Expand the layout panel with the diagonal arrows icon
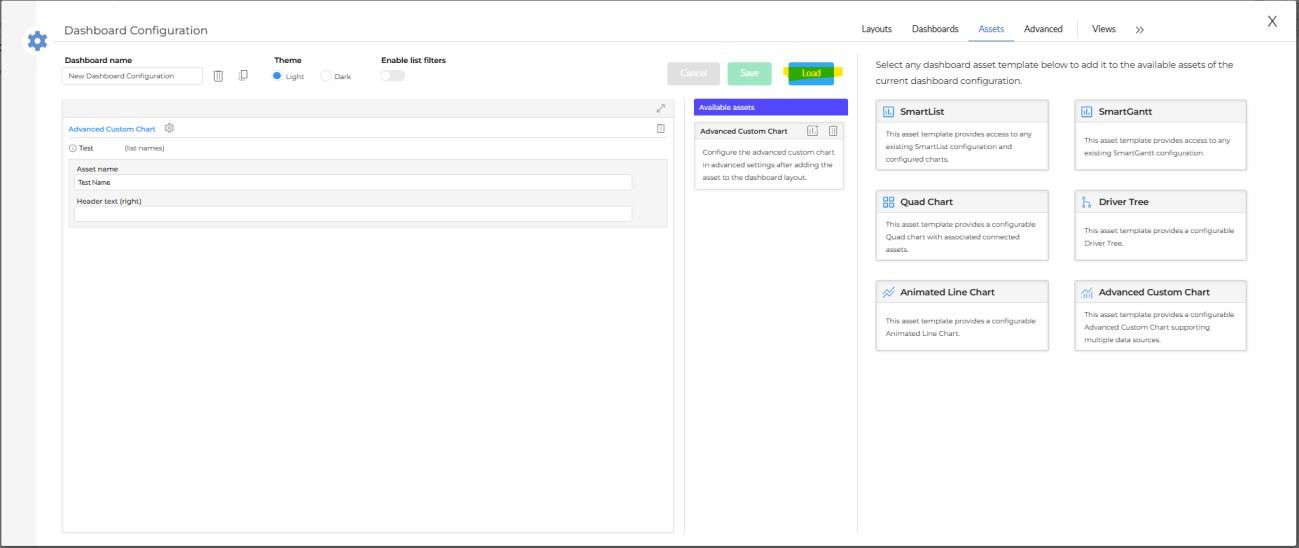Image resolution: width=1299 pixels, height=548 pixels. [661, 108]
